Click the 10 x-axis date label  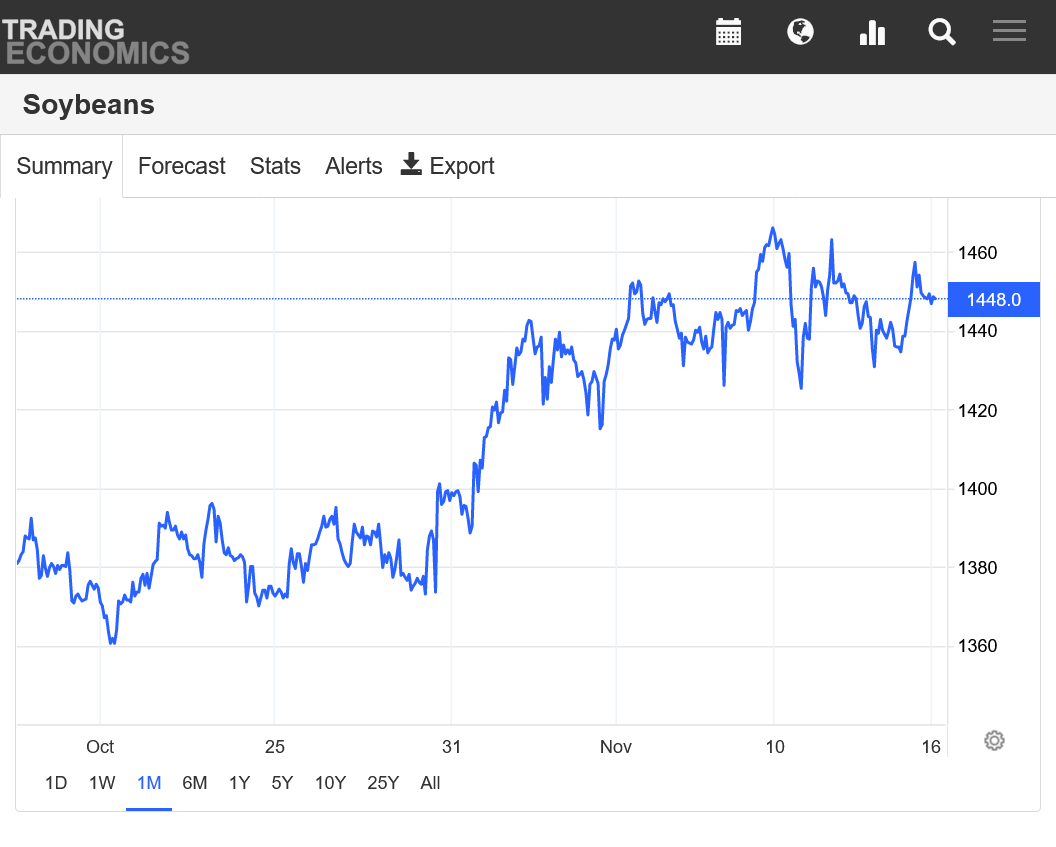(x=774, y=747)
